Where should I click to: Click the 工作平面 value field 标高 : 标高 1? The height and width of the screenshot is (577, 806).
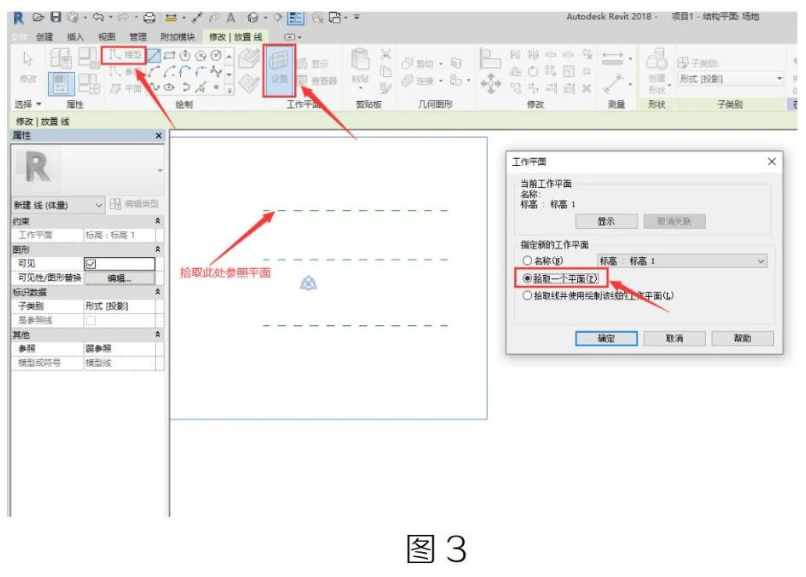pos(119,235)
